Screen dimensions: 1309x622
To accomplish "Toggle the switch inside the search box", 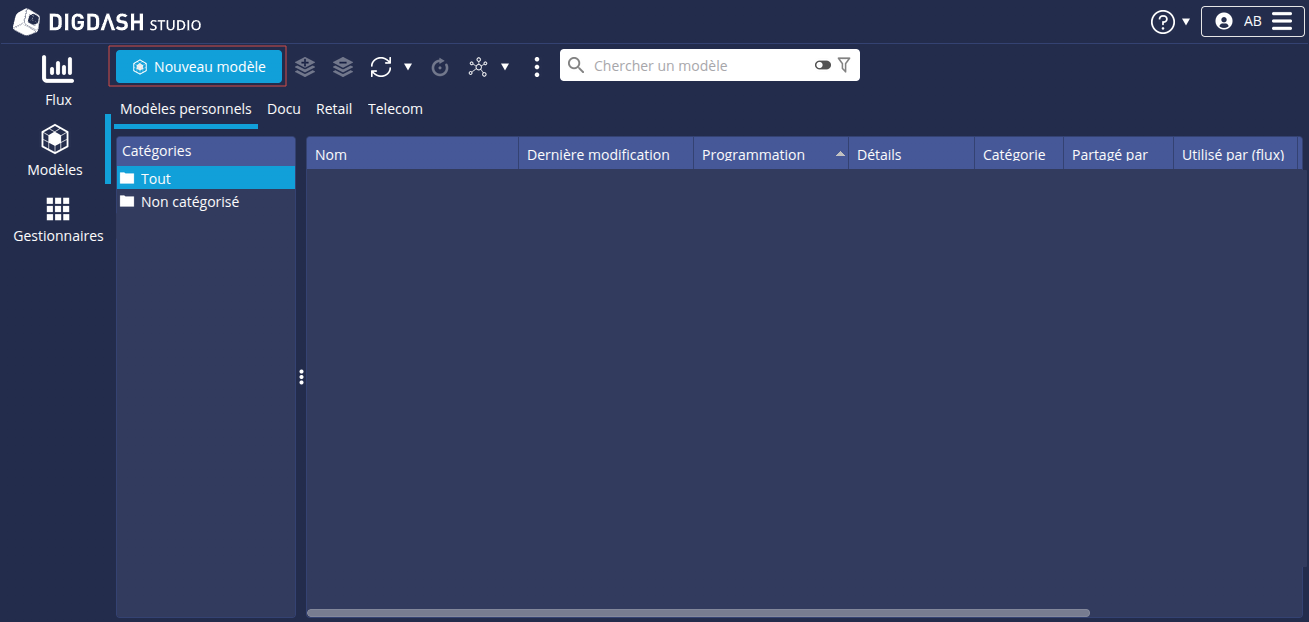I will (x=822, y=65).
